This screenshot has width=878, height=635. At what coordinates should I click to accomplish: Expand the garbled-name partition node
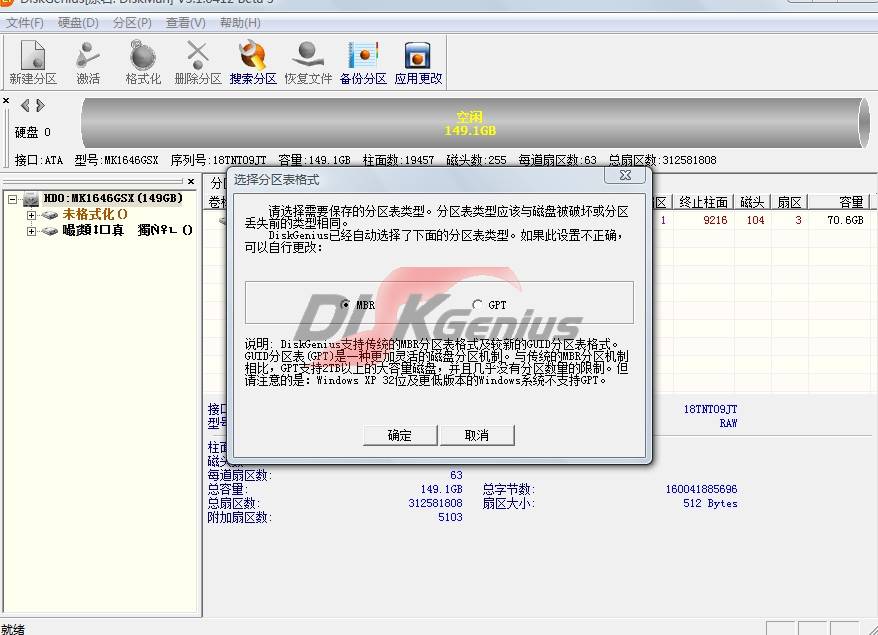31,231
